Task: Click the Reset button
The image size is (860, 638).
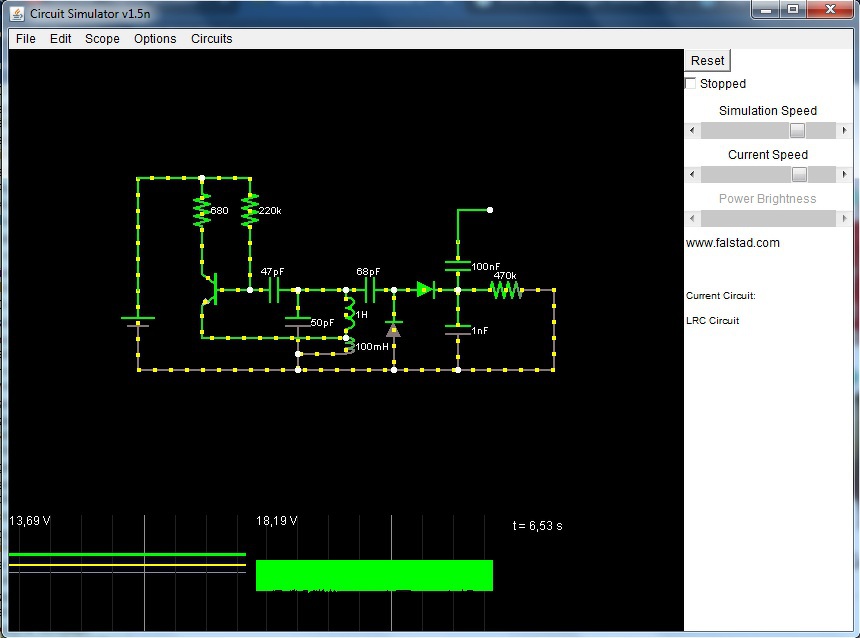Action: point(708,60)
